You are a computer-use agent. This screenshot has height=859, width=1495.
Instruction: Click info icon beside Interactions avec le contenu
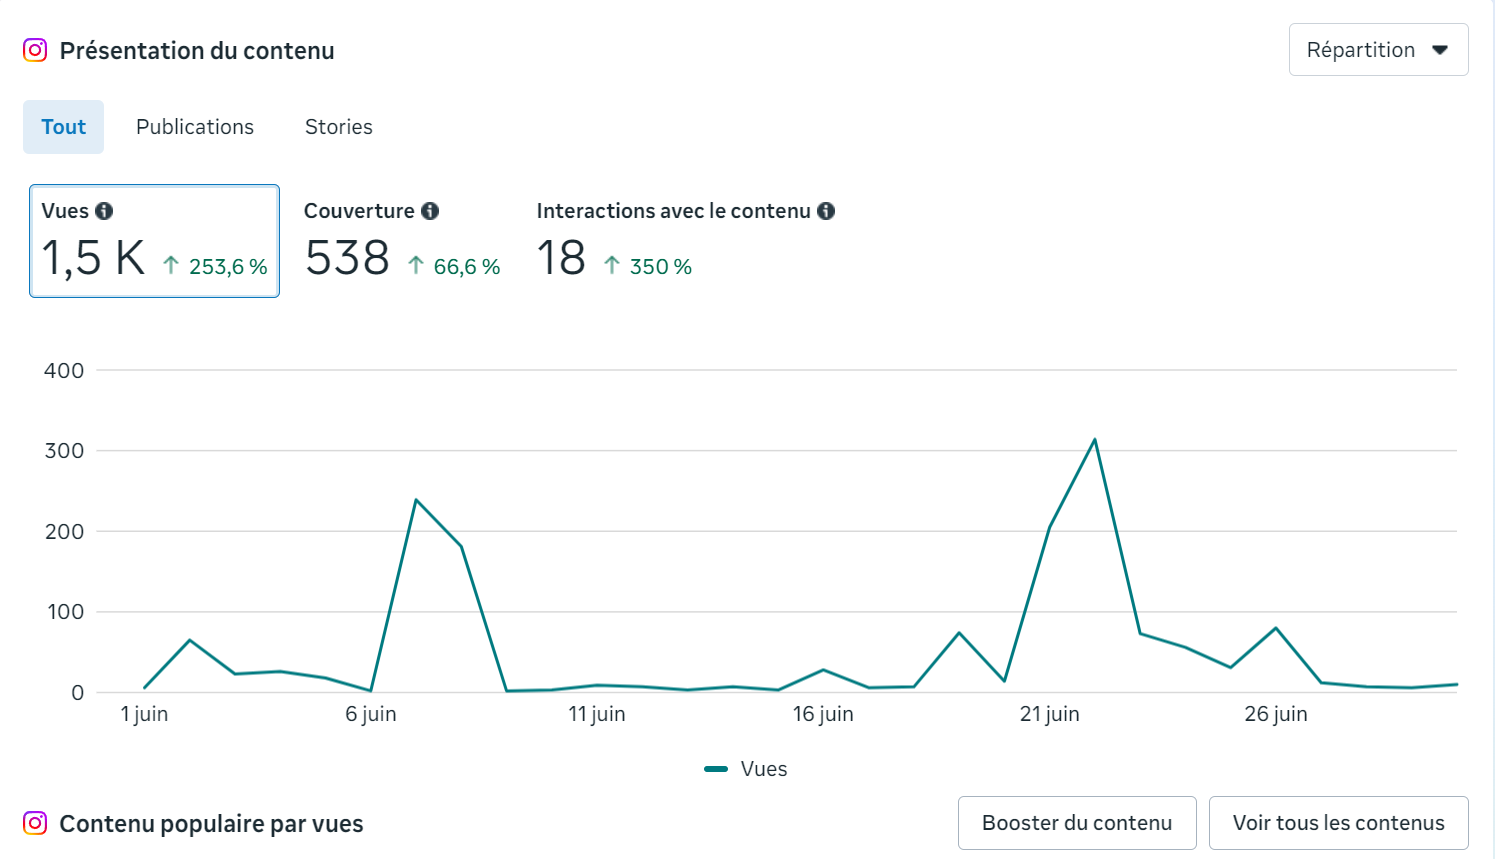(x=826, y=211)
